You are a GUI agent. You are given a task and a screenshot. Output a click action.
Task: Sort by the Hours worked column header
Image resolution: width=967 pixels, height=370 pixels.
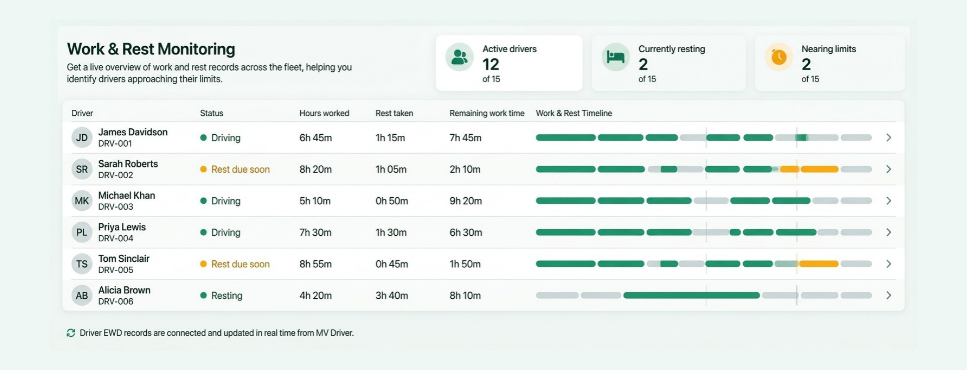click(324, 113)
